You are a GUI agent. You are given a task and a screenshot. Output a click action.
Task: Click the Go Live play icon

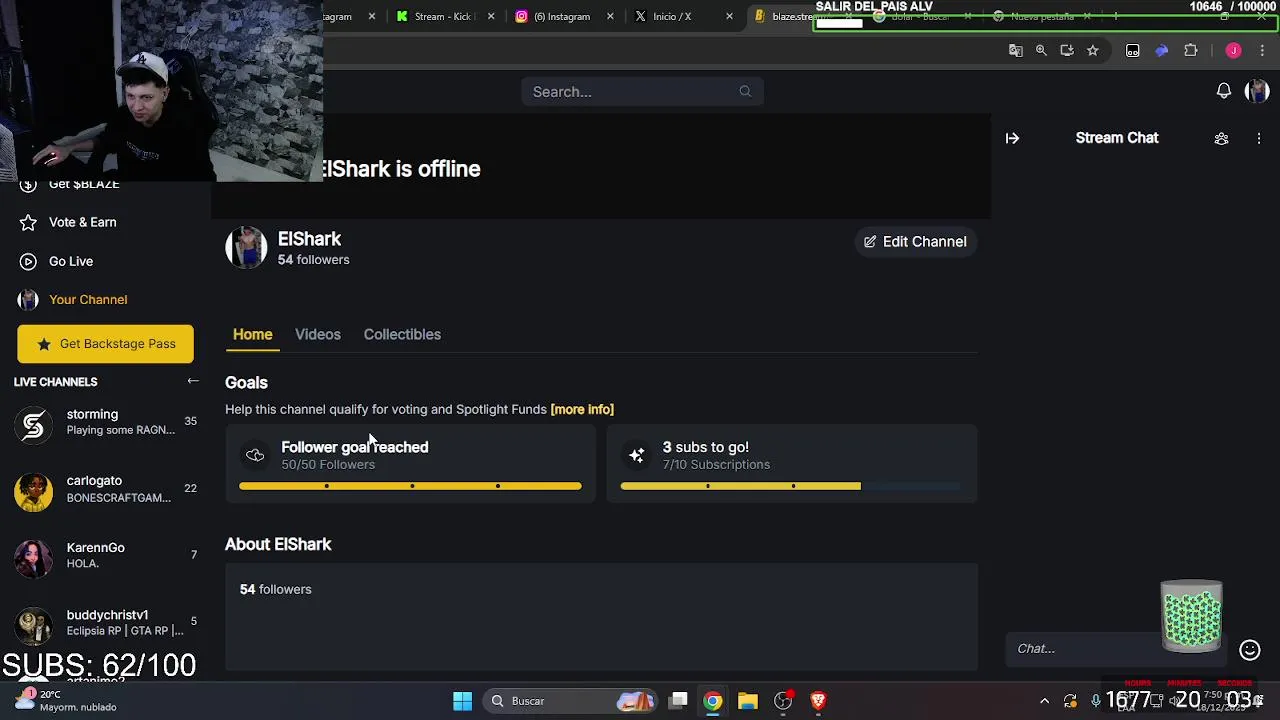[x=29, y=261]
